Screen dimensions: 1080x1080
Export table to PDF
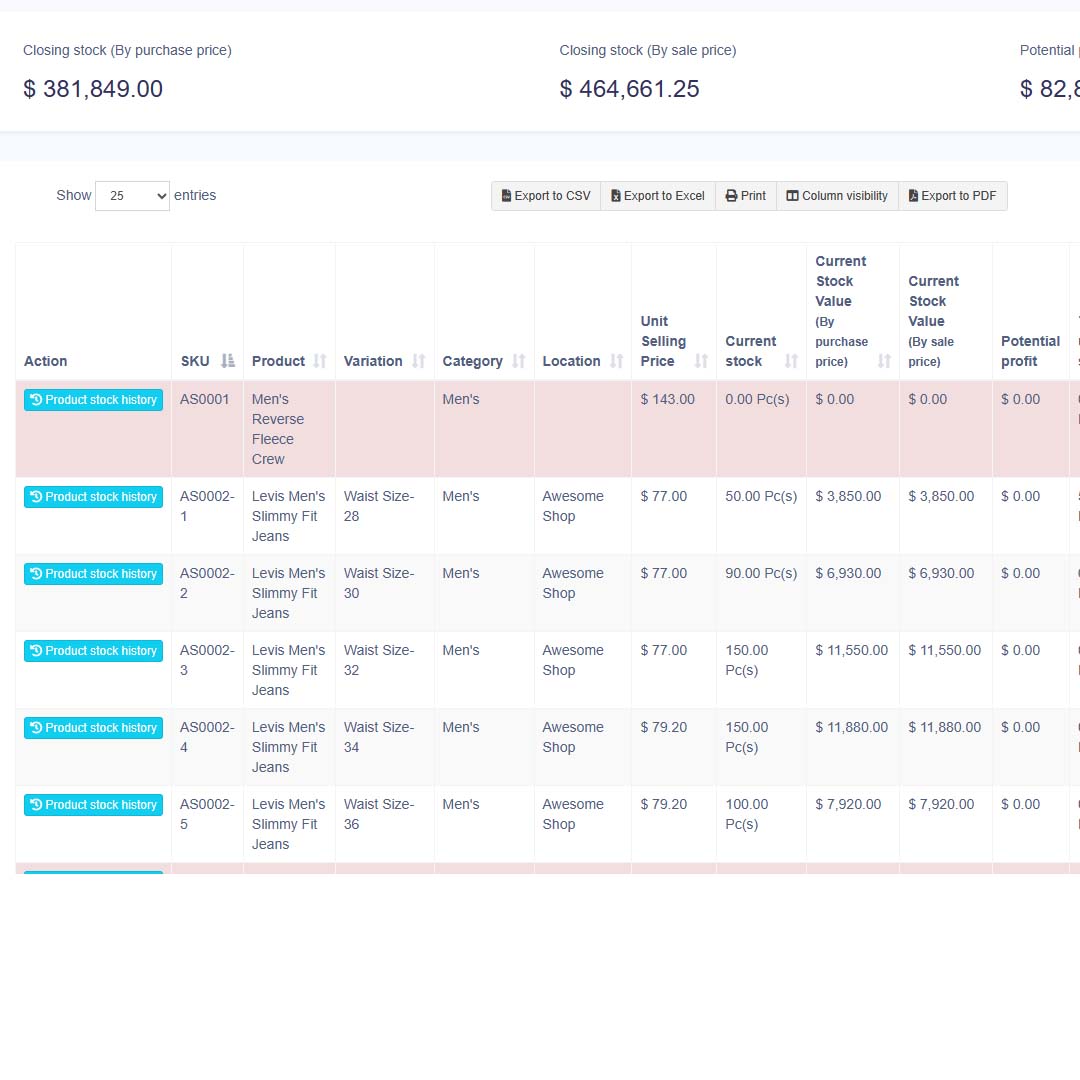[953, 196]
